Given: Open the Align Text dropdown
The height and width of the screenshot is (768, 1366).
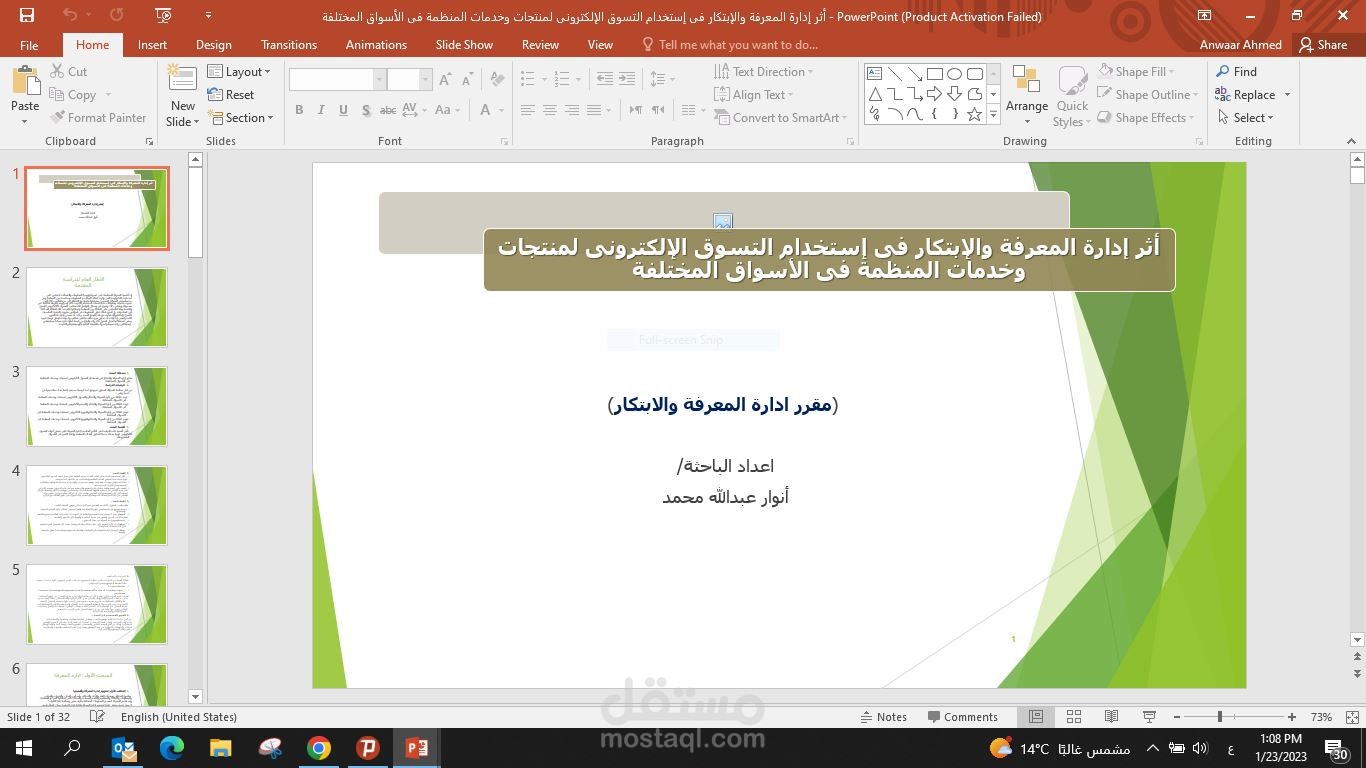Looking at the screenshot, I should tap(754, 95).
